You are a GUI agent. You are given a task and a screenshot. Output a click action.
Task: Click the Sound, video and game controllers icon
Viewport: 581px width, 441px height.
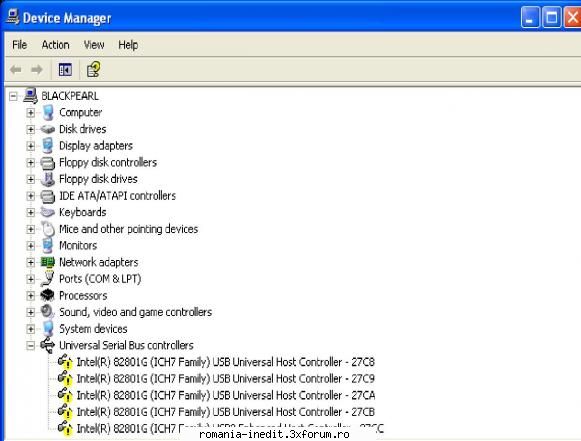click(x=47, y=312)
